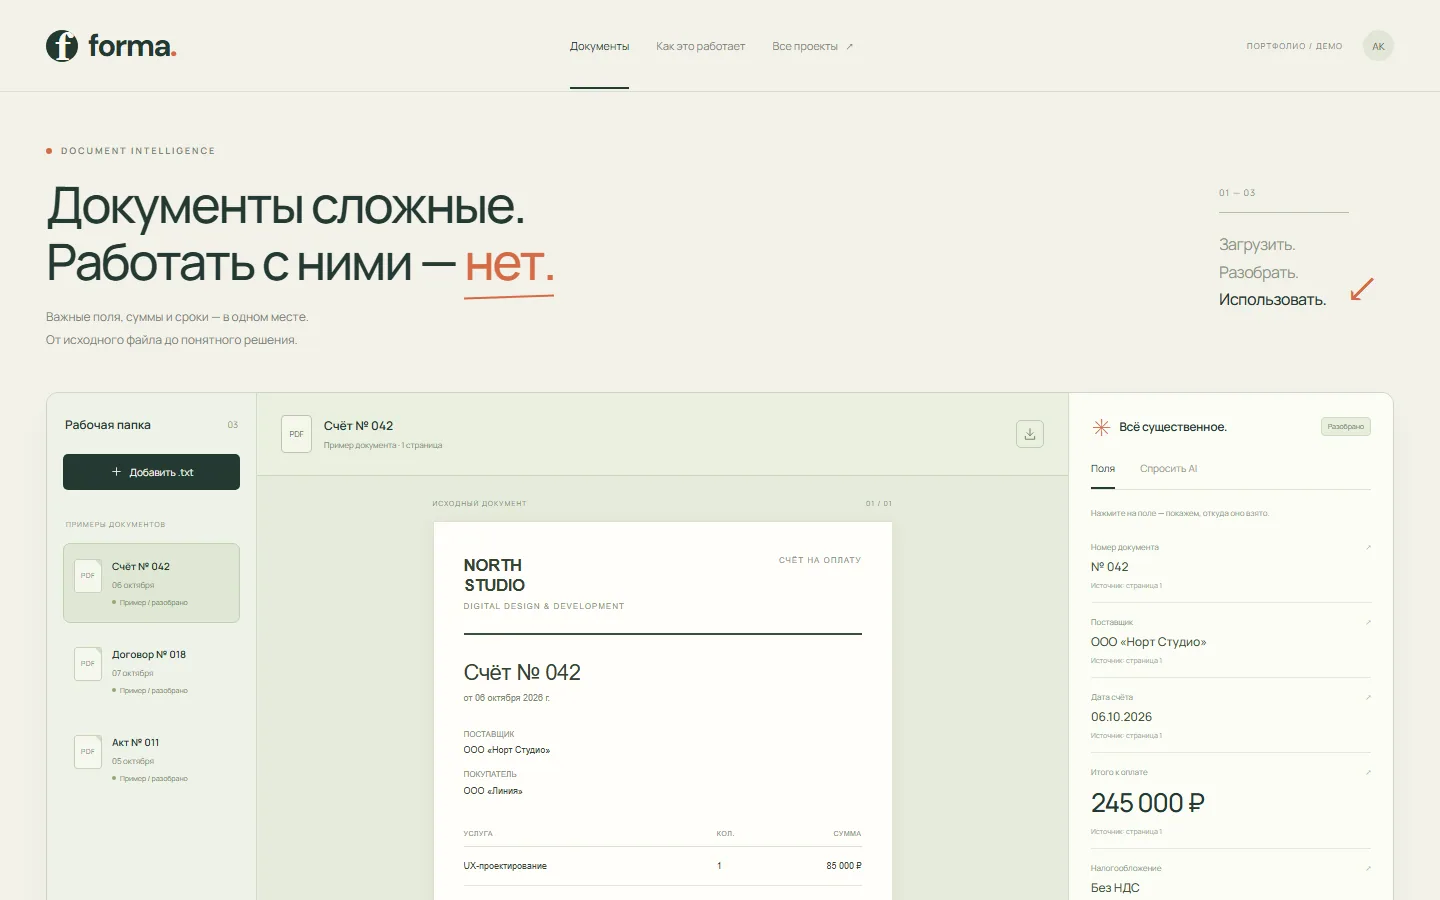
Task: Select the Использовать step
Action: 1272,300
